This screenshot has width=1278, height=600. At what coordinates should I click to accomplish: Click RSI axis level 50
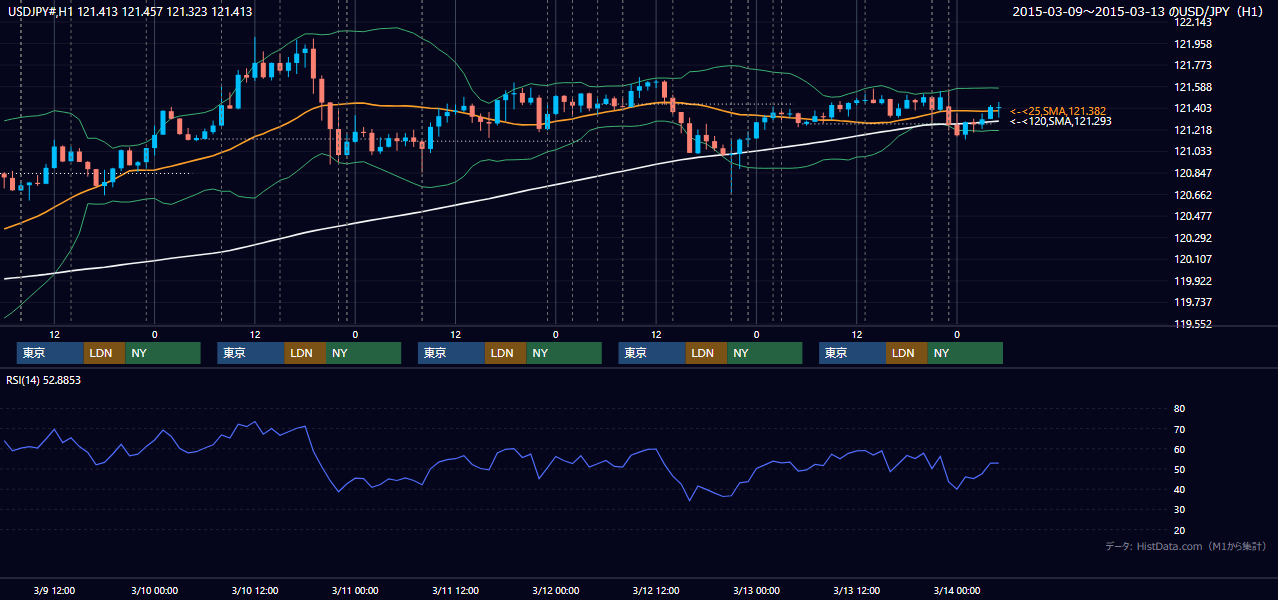(1179, 469)
